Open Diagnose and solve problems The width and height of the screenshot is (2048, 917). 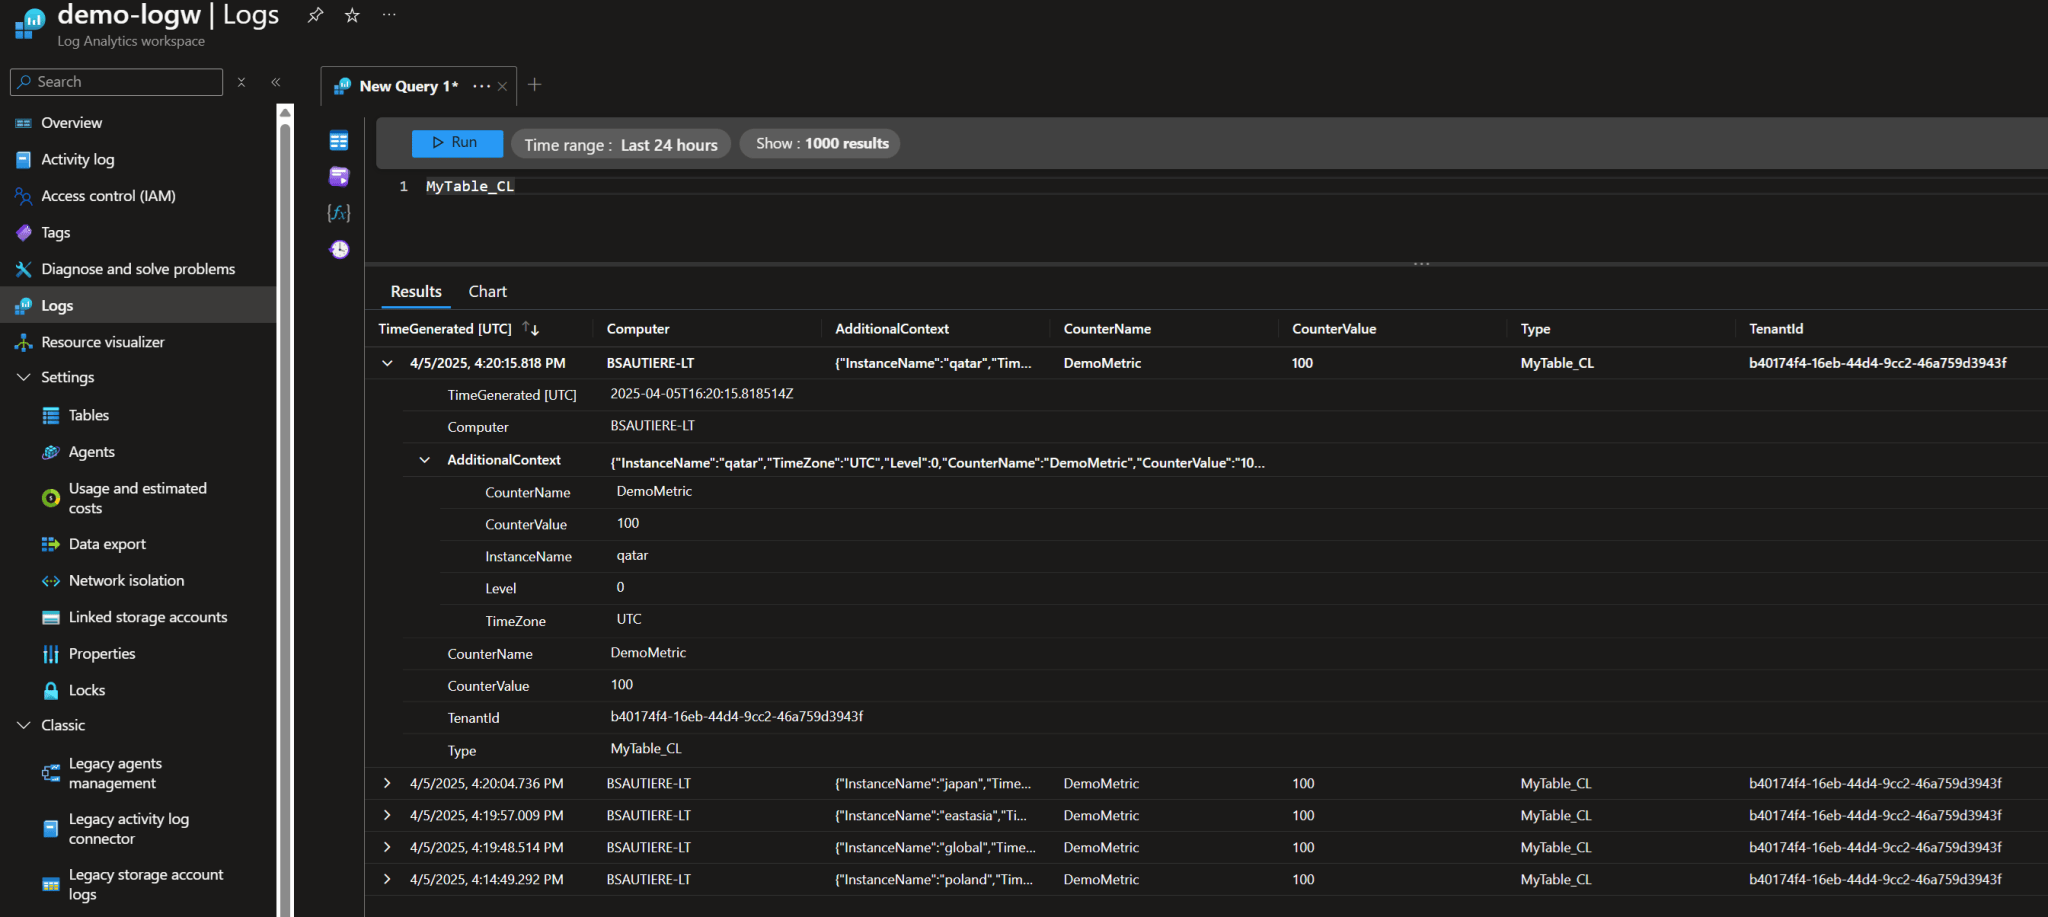coord(138,269)
